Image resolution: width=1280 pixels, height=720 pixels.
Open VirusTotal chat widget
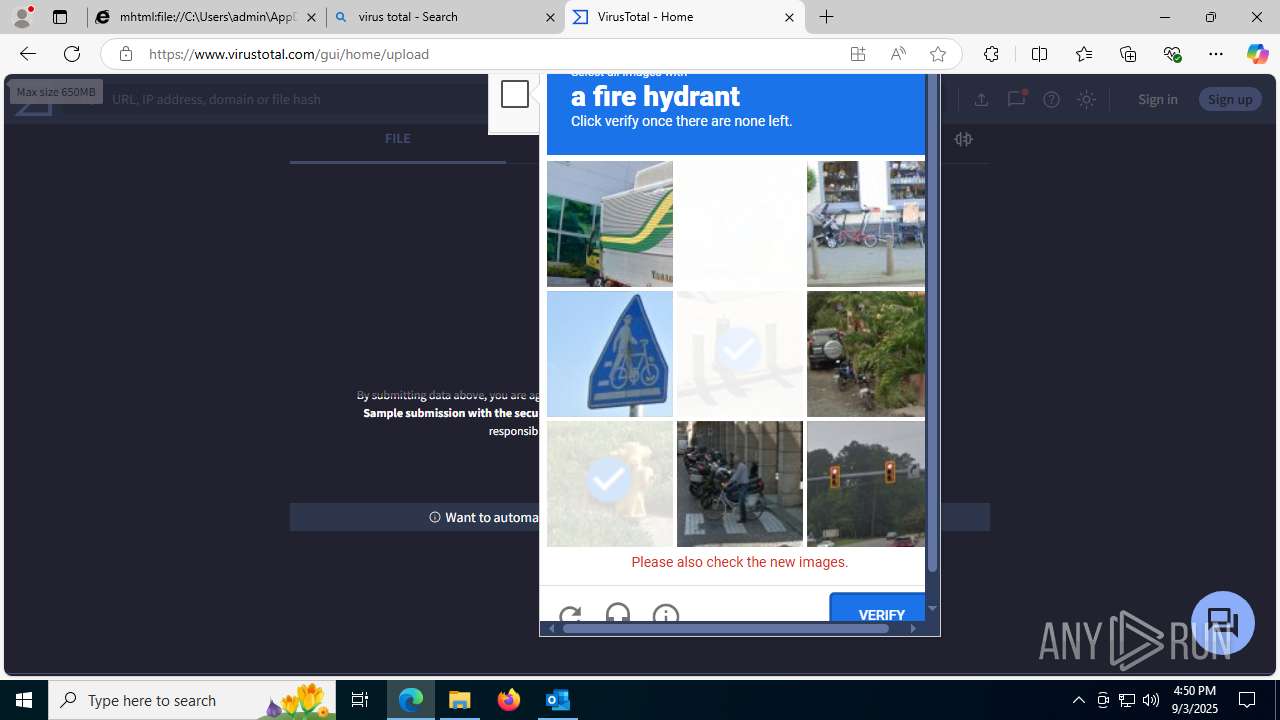1223,623
